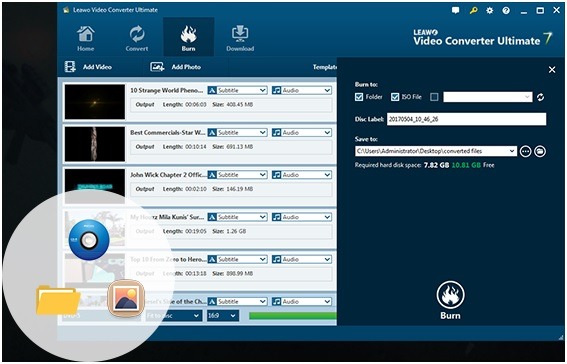Toggle the ISO File checkbox
The width and height of the screenshot is (567, 364).
click(x=395, y=97)
